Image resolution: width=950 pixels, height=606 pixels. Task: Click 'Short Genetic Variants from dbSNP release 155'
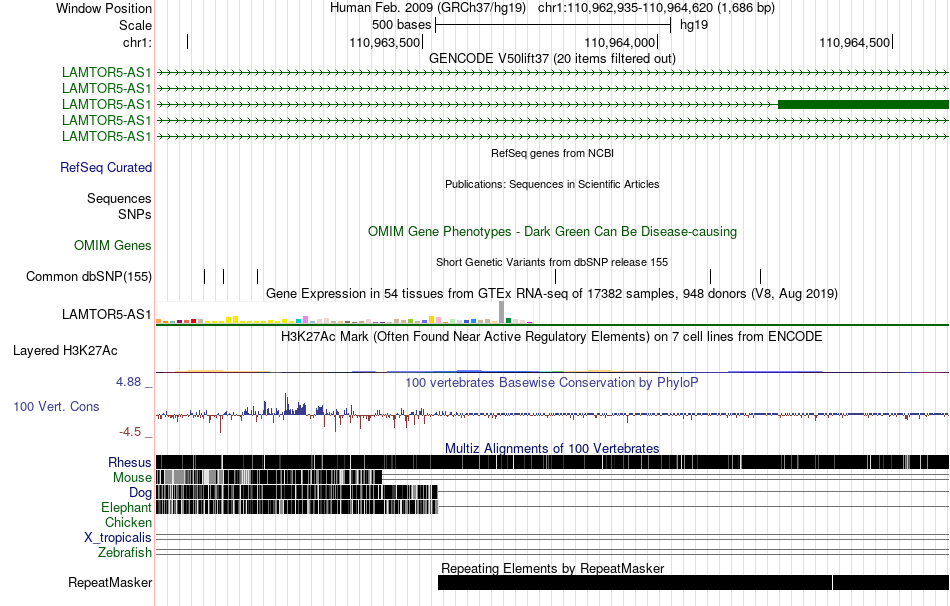(552, 262)
